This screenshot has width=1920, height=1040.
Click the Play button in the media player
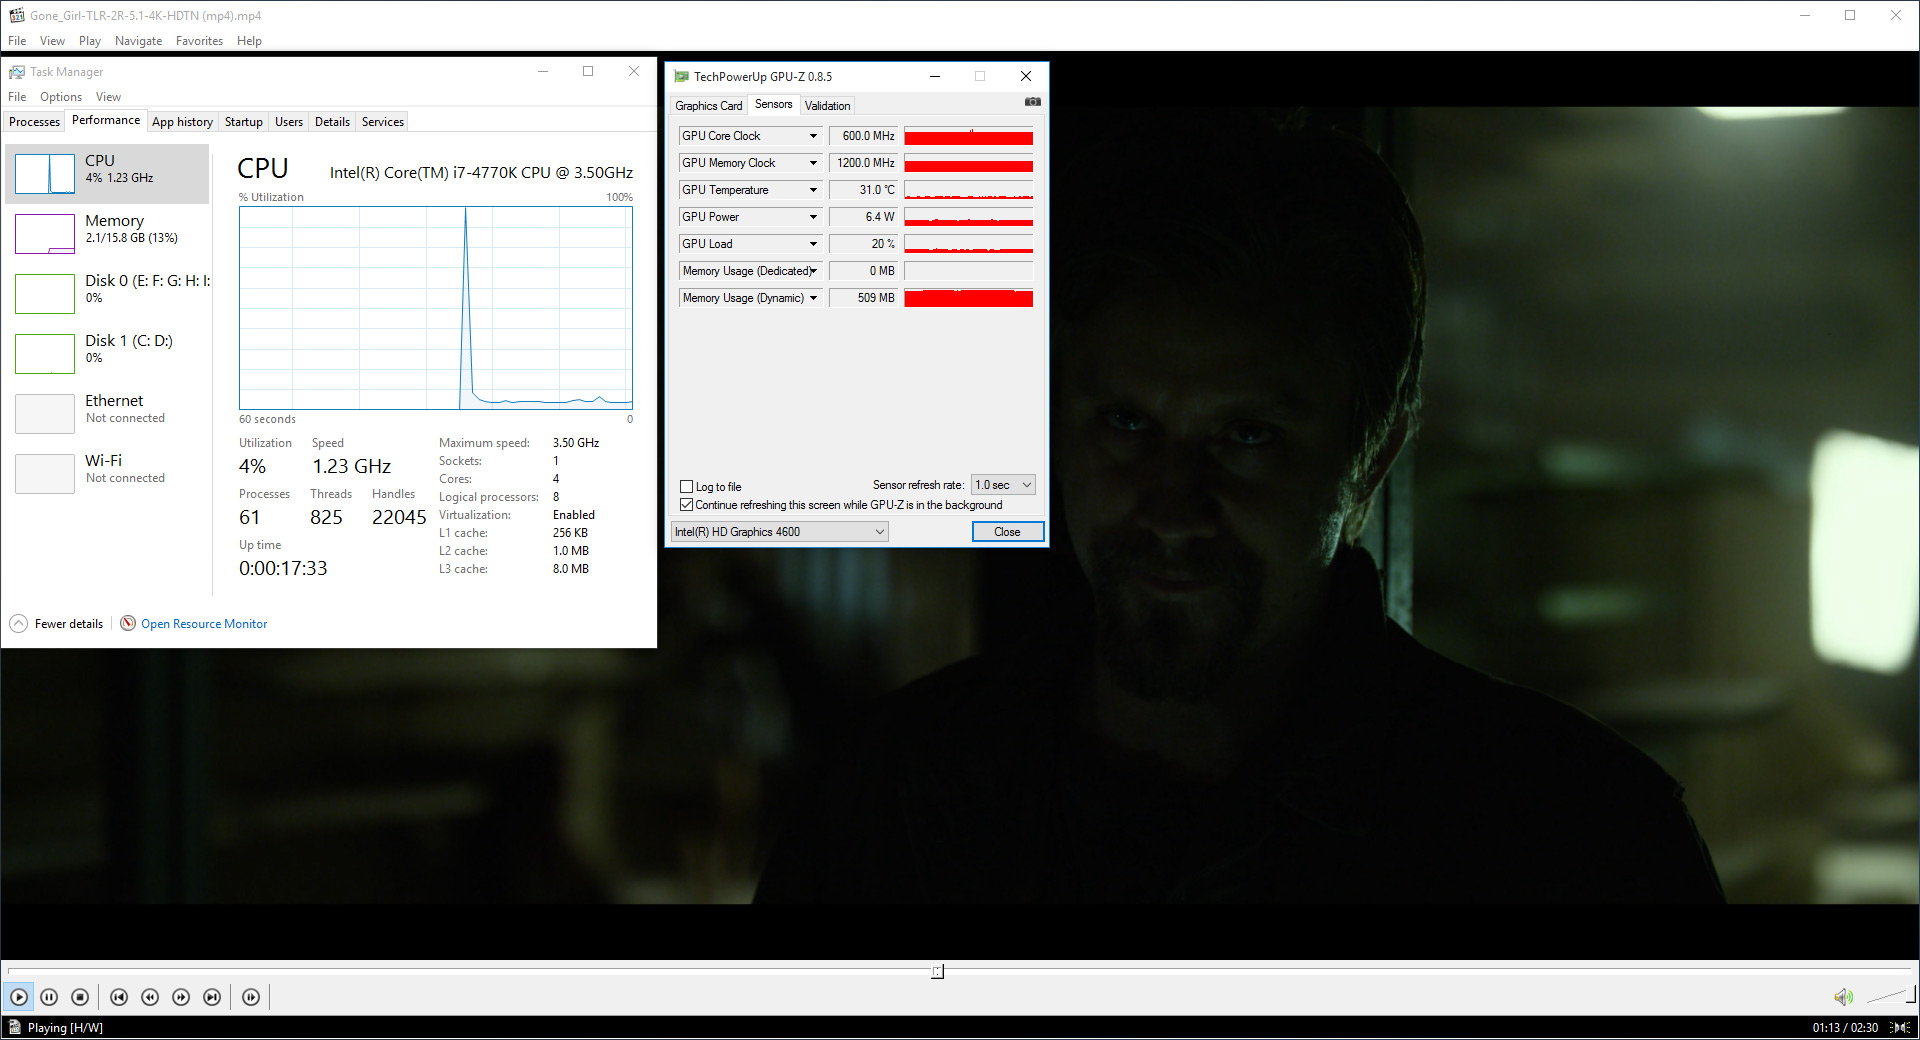point(19,997)
